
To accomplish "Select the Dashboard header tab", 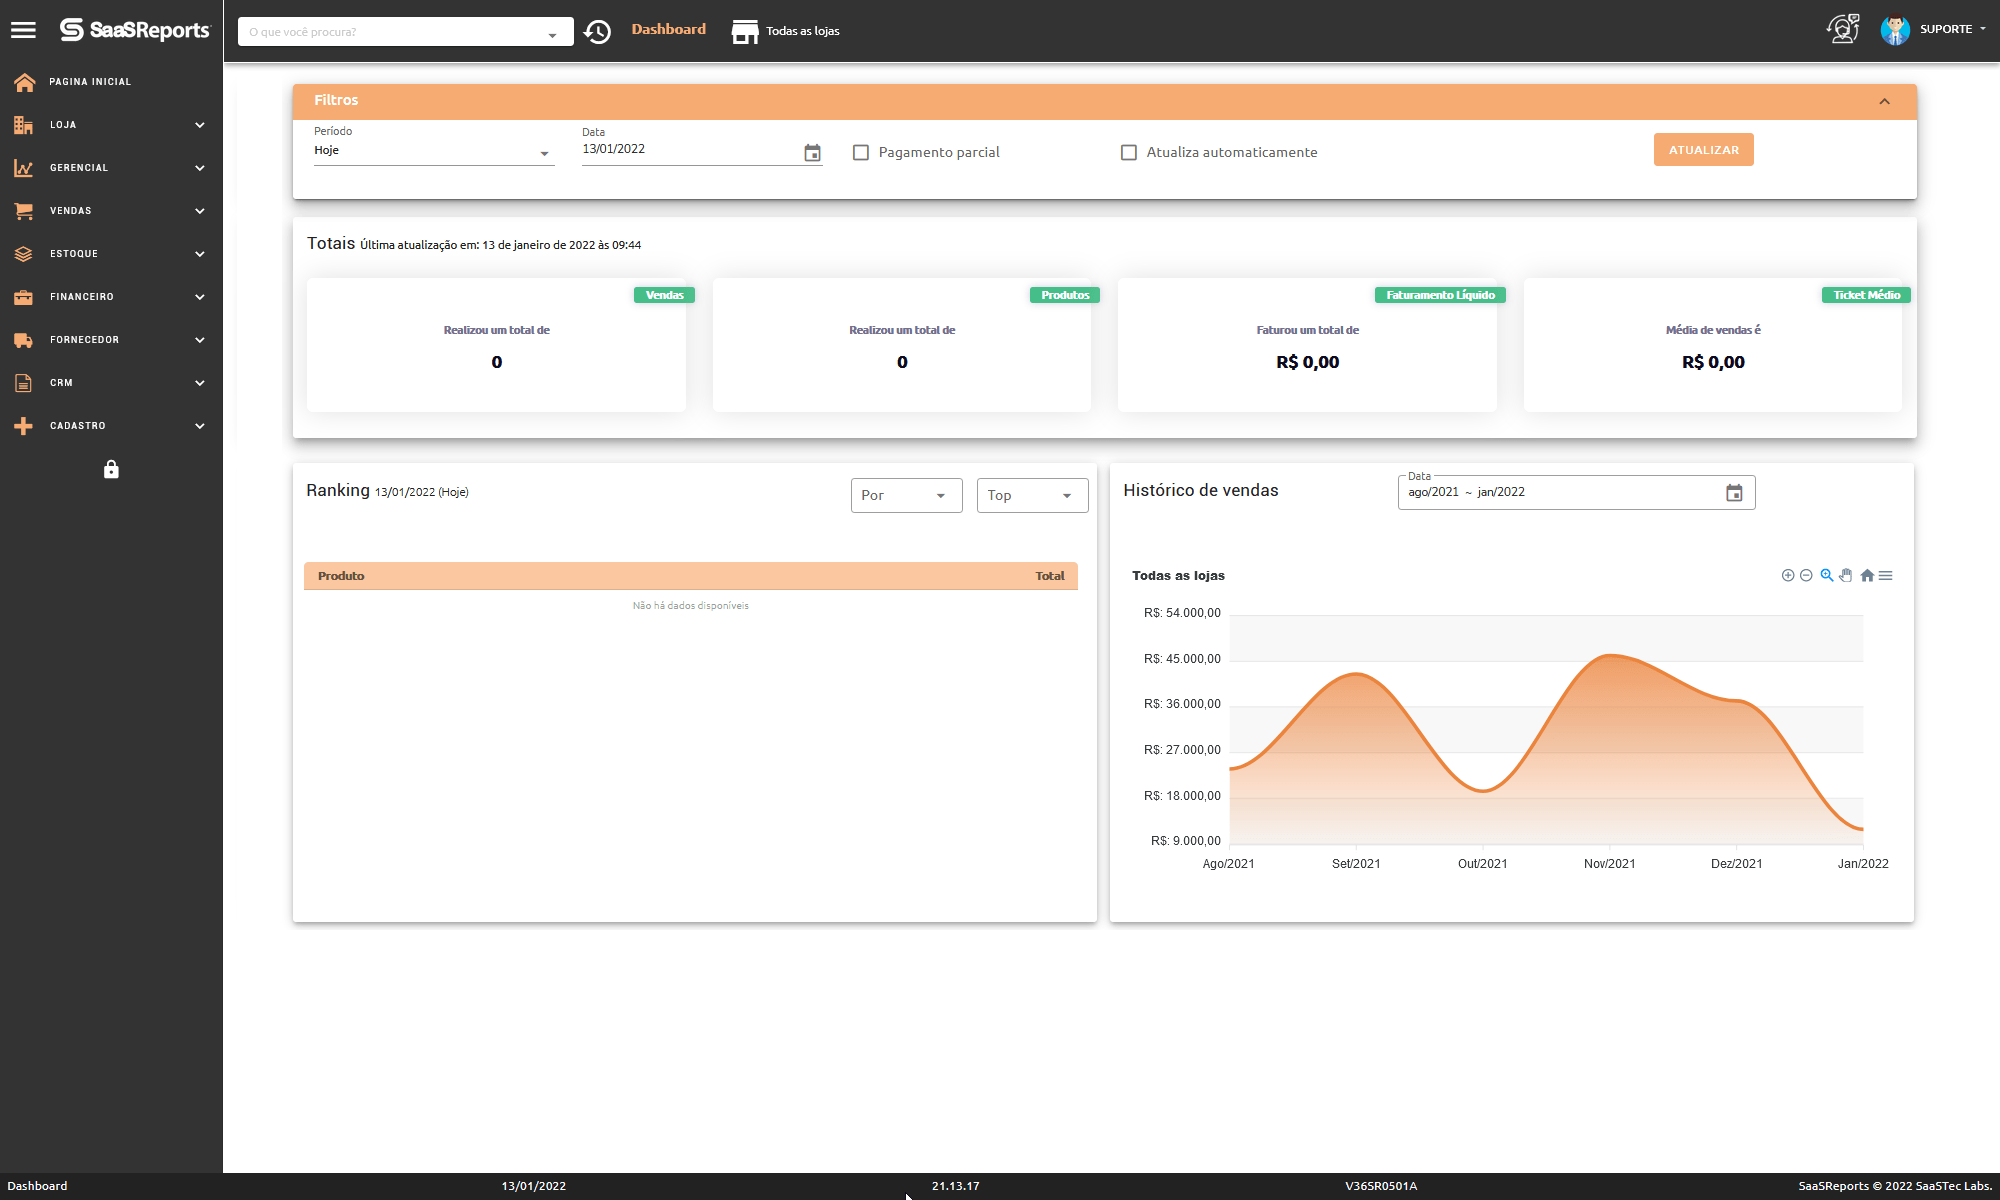I will click(x=668, y=29).
